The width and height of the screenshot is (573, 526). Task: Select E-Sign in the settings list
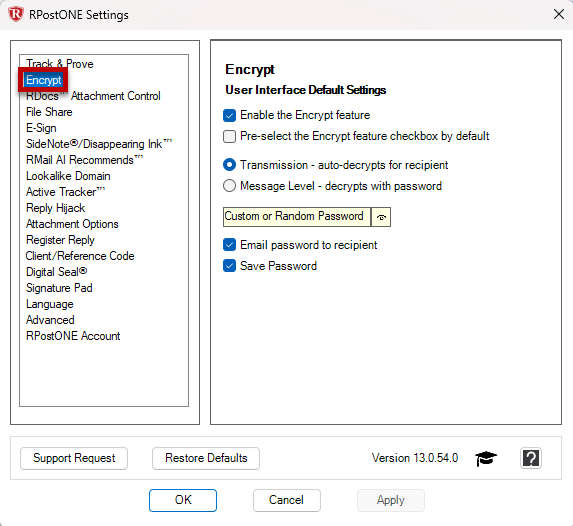[41, 128]
